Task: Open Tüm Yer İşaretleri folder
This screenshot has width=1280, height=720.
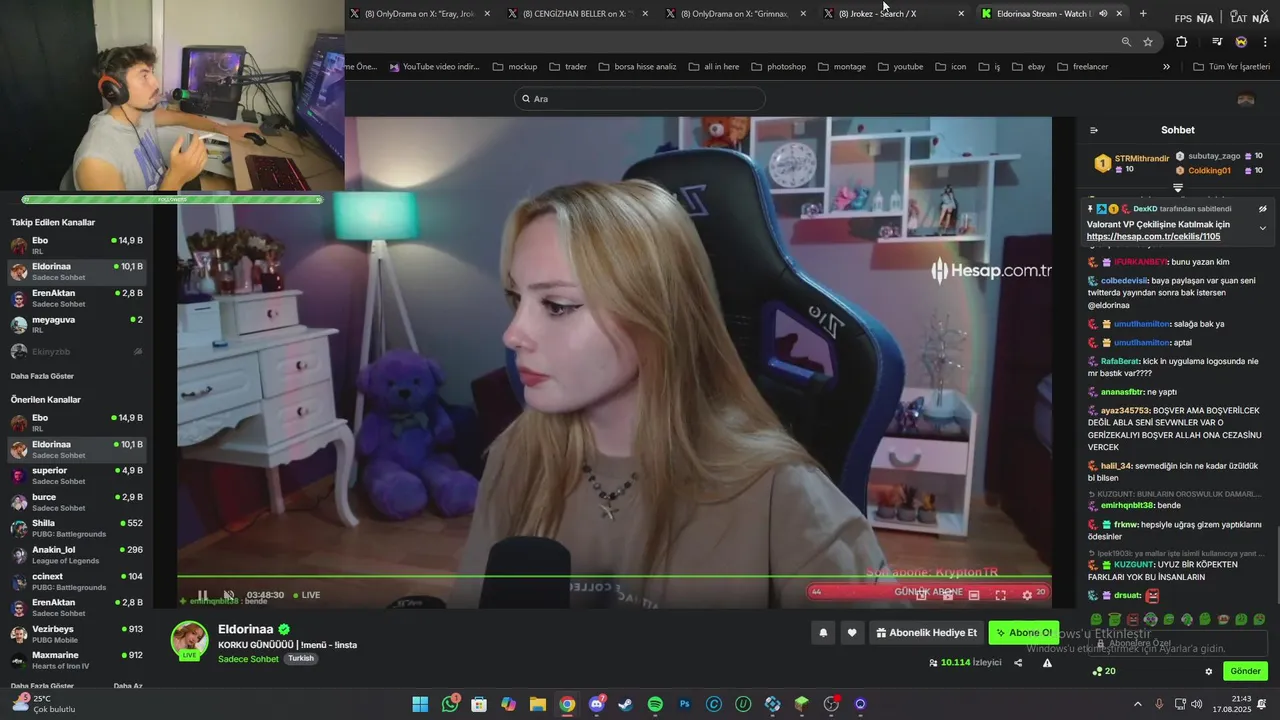Action: tap(1232, 67)
